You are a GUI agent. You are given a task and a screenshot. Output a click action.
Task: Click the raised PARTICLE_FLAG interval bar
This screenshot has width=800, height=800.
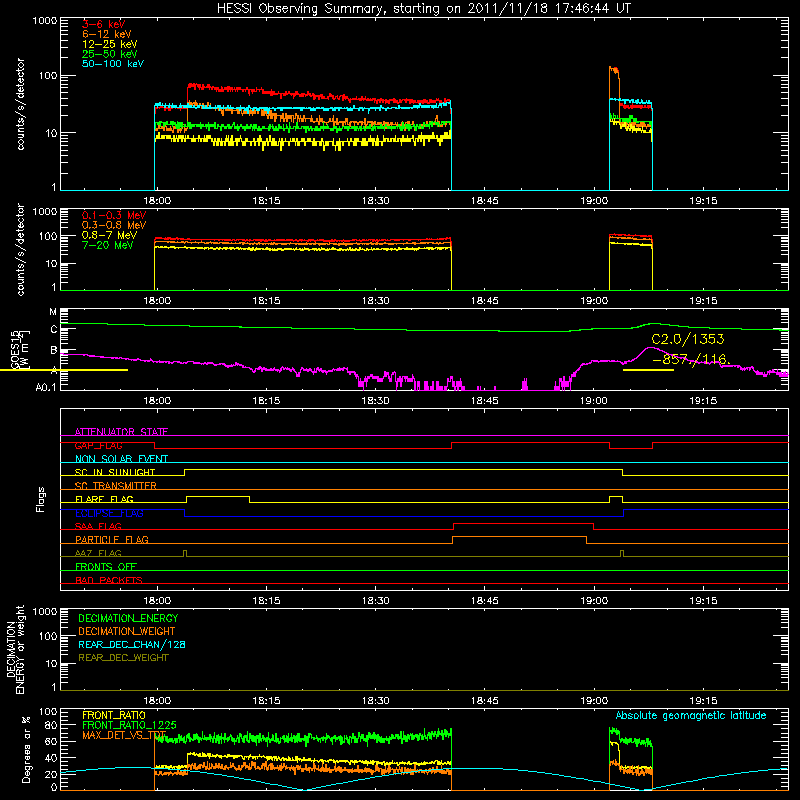coord(519,537)
